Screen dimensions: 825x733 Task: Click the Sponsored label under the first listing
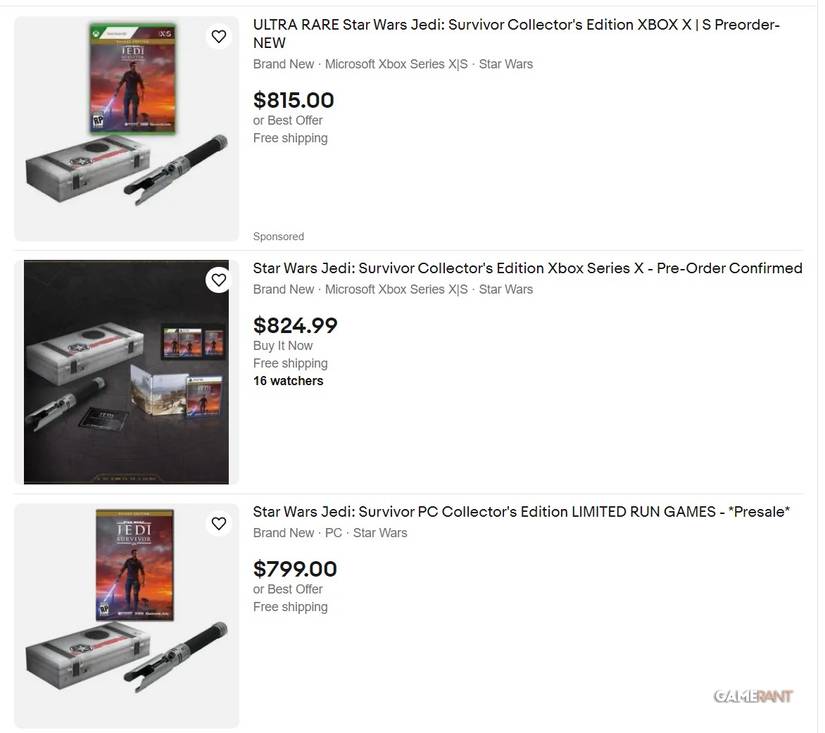(278, 236)
